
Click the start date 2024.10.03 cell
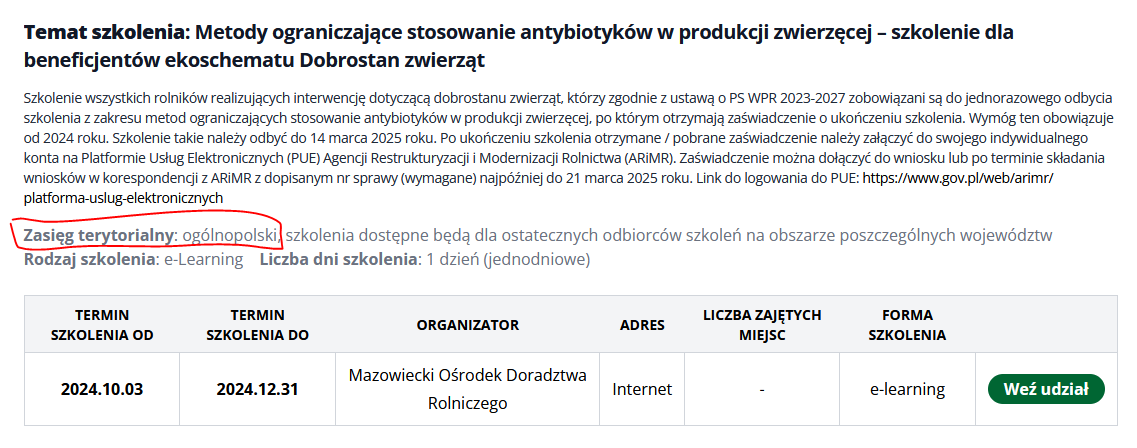[102, 389]
